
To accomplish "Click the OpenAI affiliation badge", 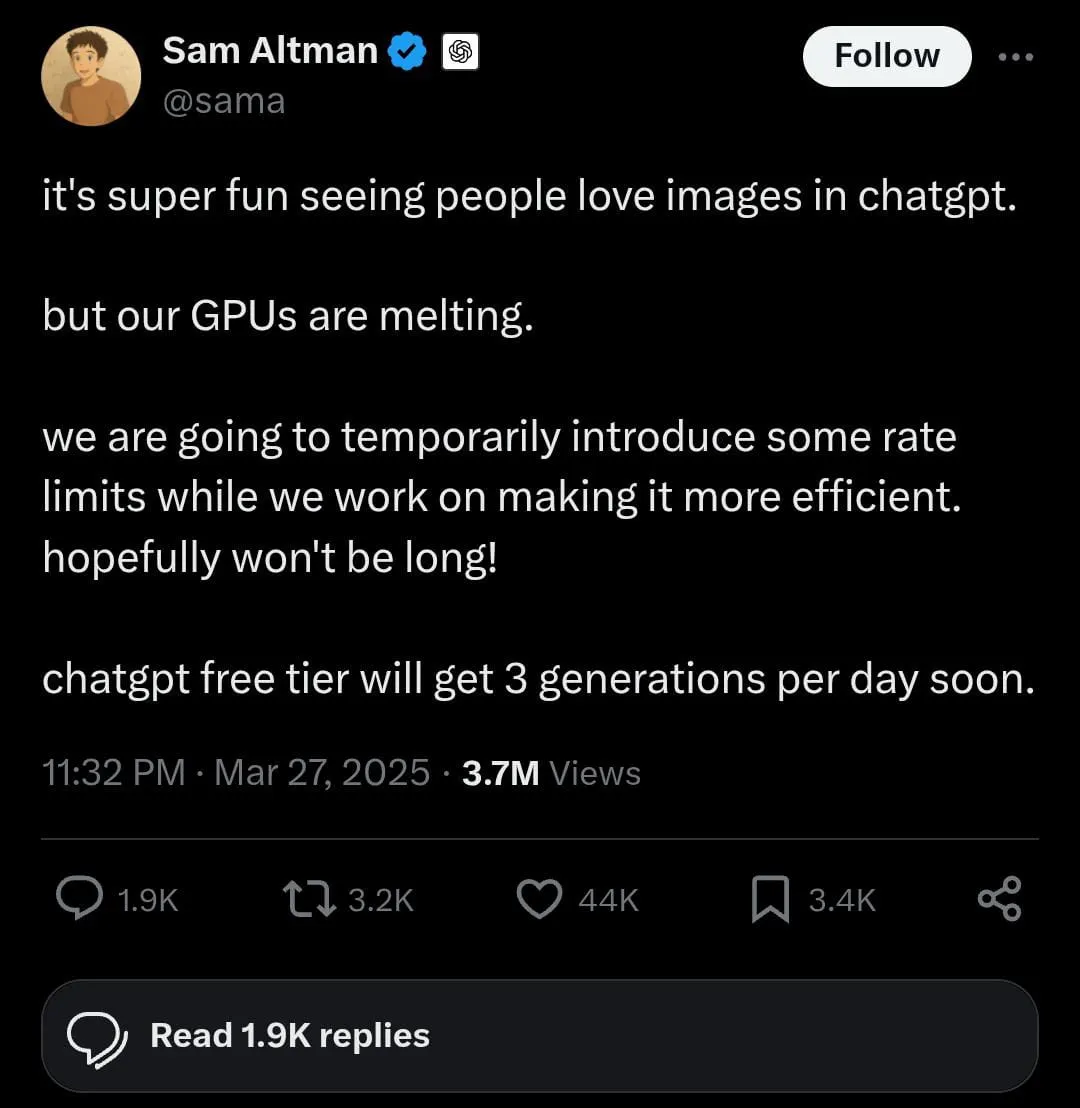I will click(460, 51).
